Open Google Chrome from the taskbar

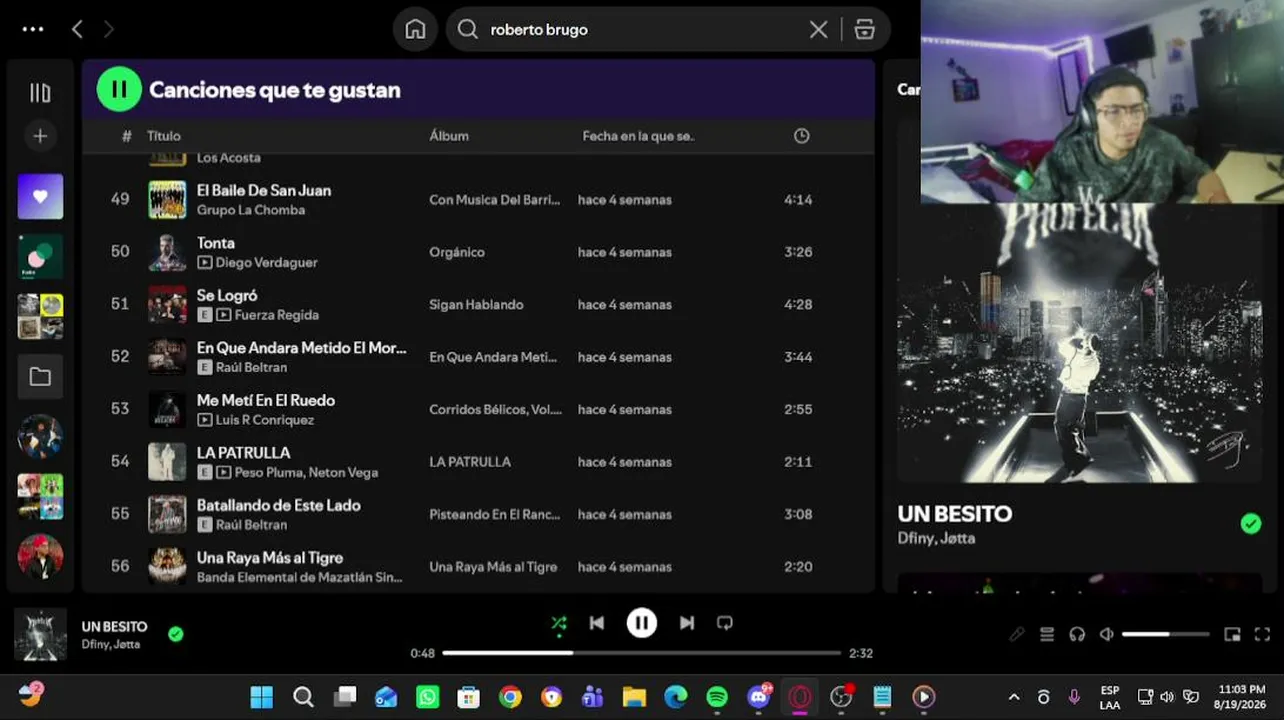tap(510, 697)
